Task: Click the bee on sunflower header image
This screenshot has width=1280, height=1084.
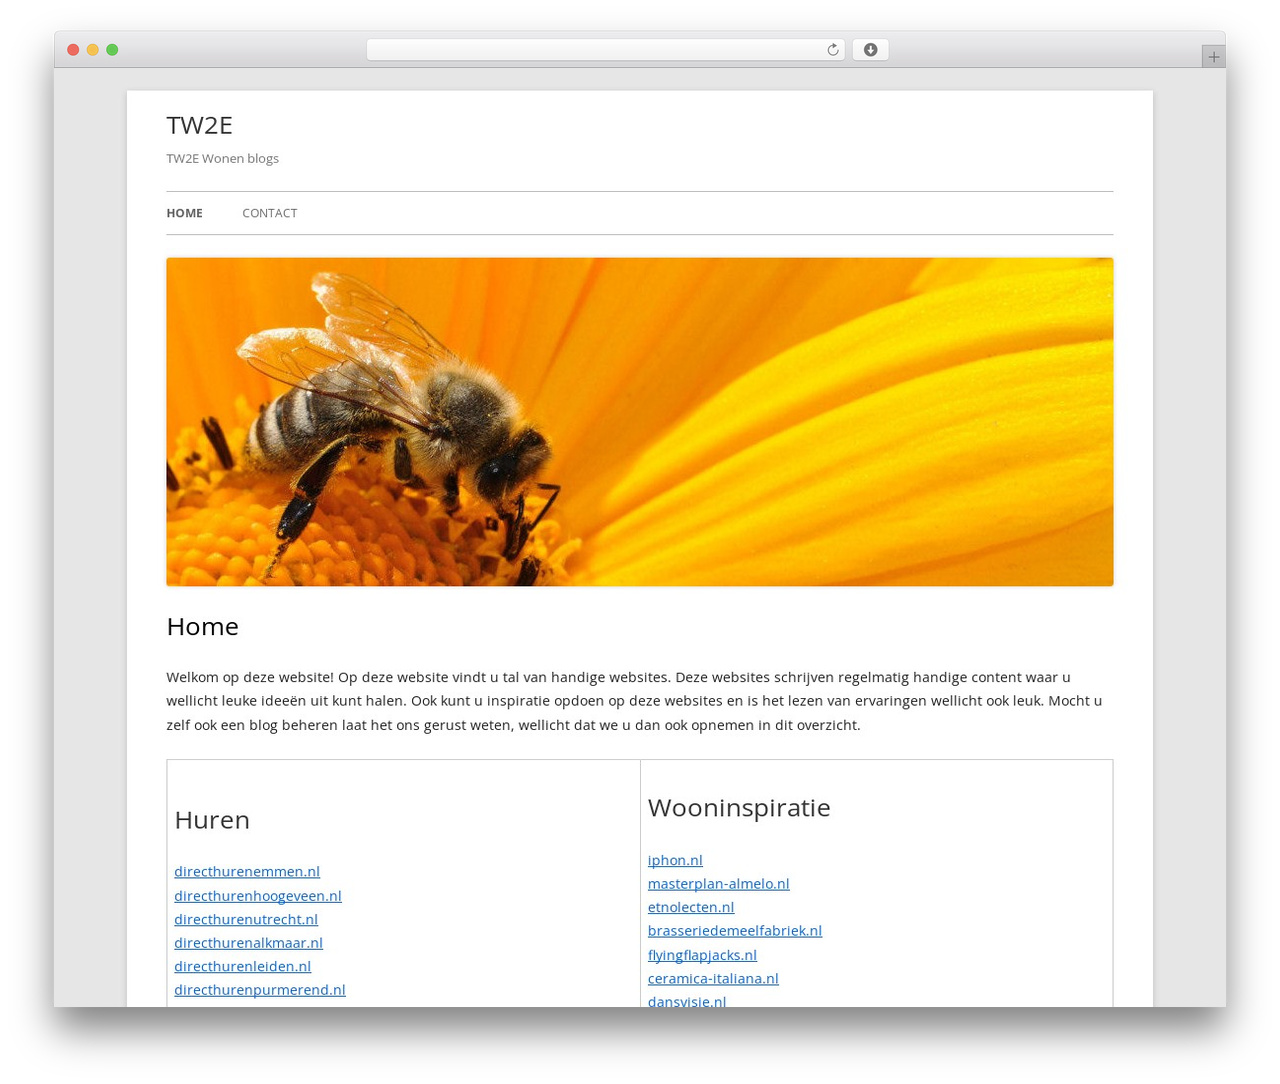Action: (x=639, y=422)
